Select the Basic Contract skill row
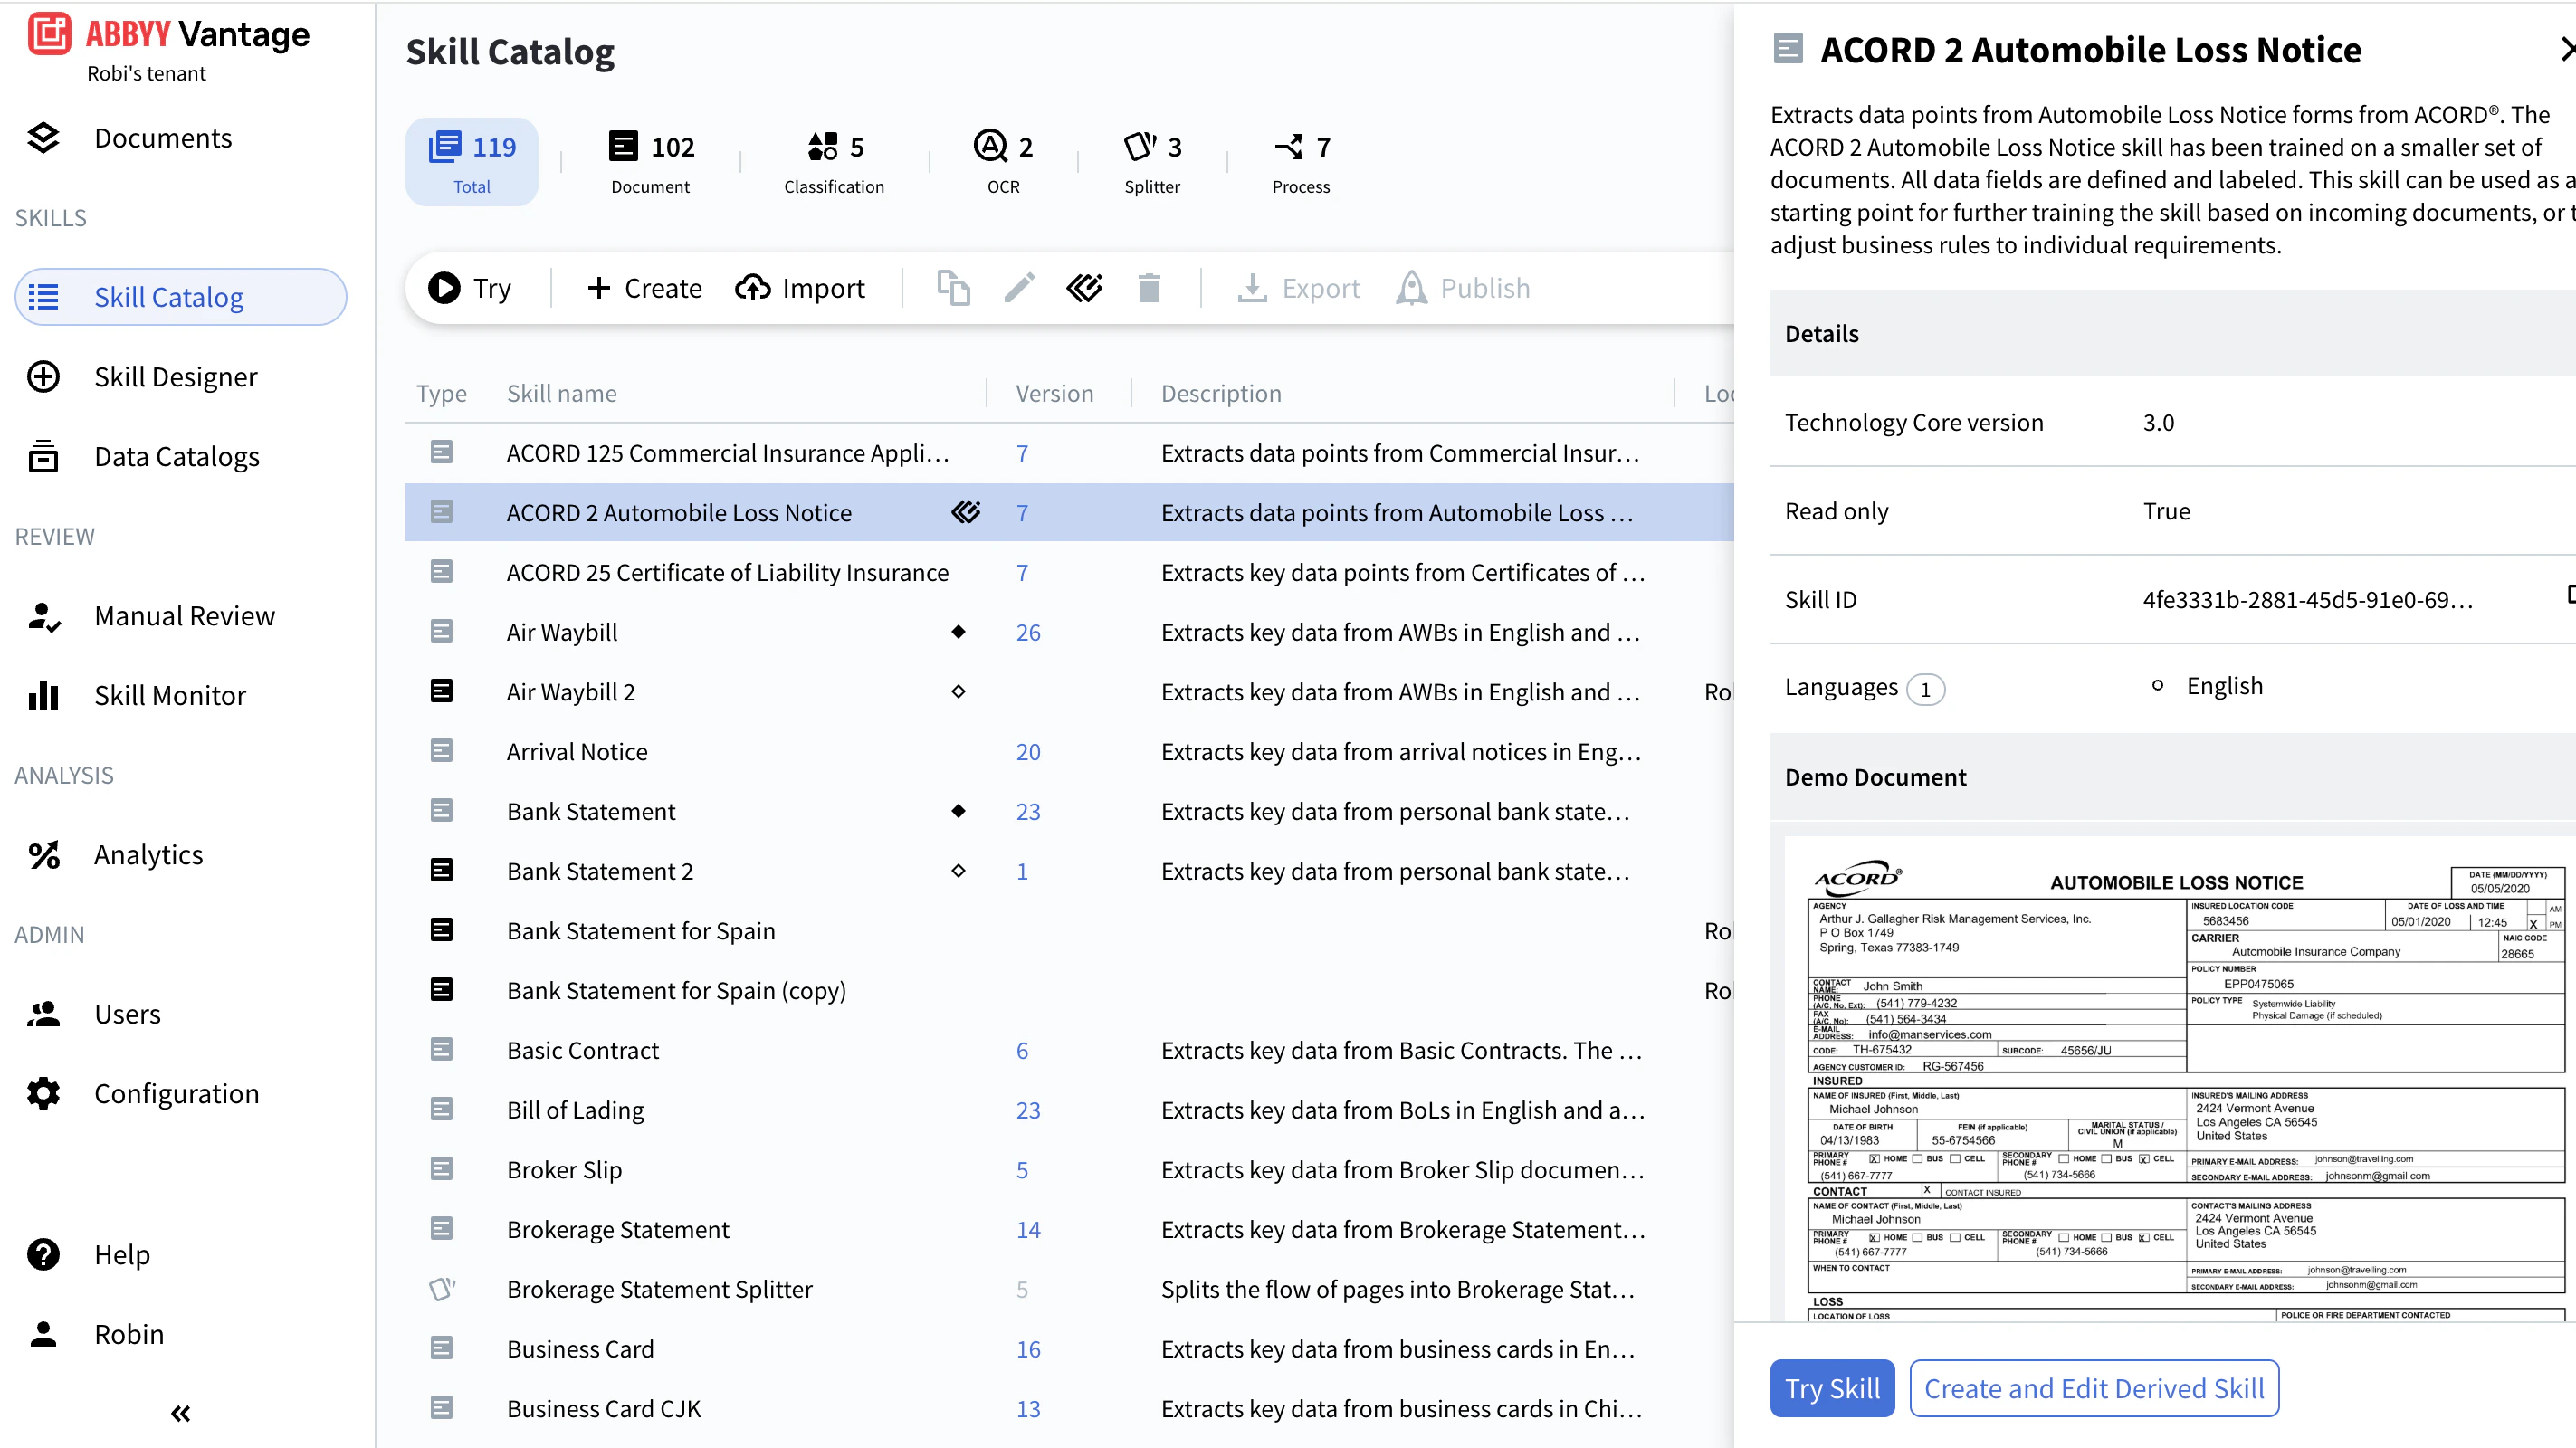 1070,1050
